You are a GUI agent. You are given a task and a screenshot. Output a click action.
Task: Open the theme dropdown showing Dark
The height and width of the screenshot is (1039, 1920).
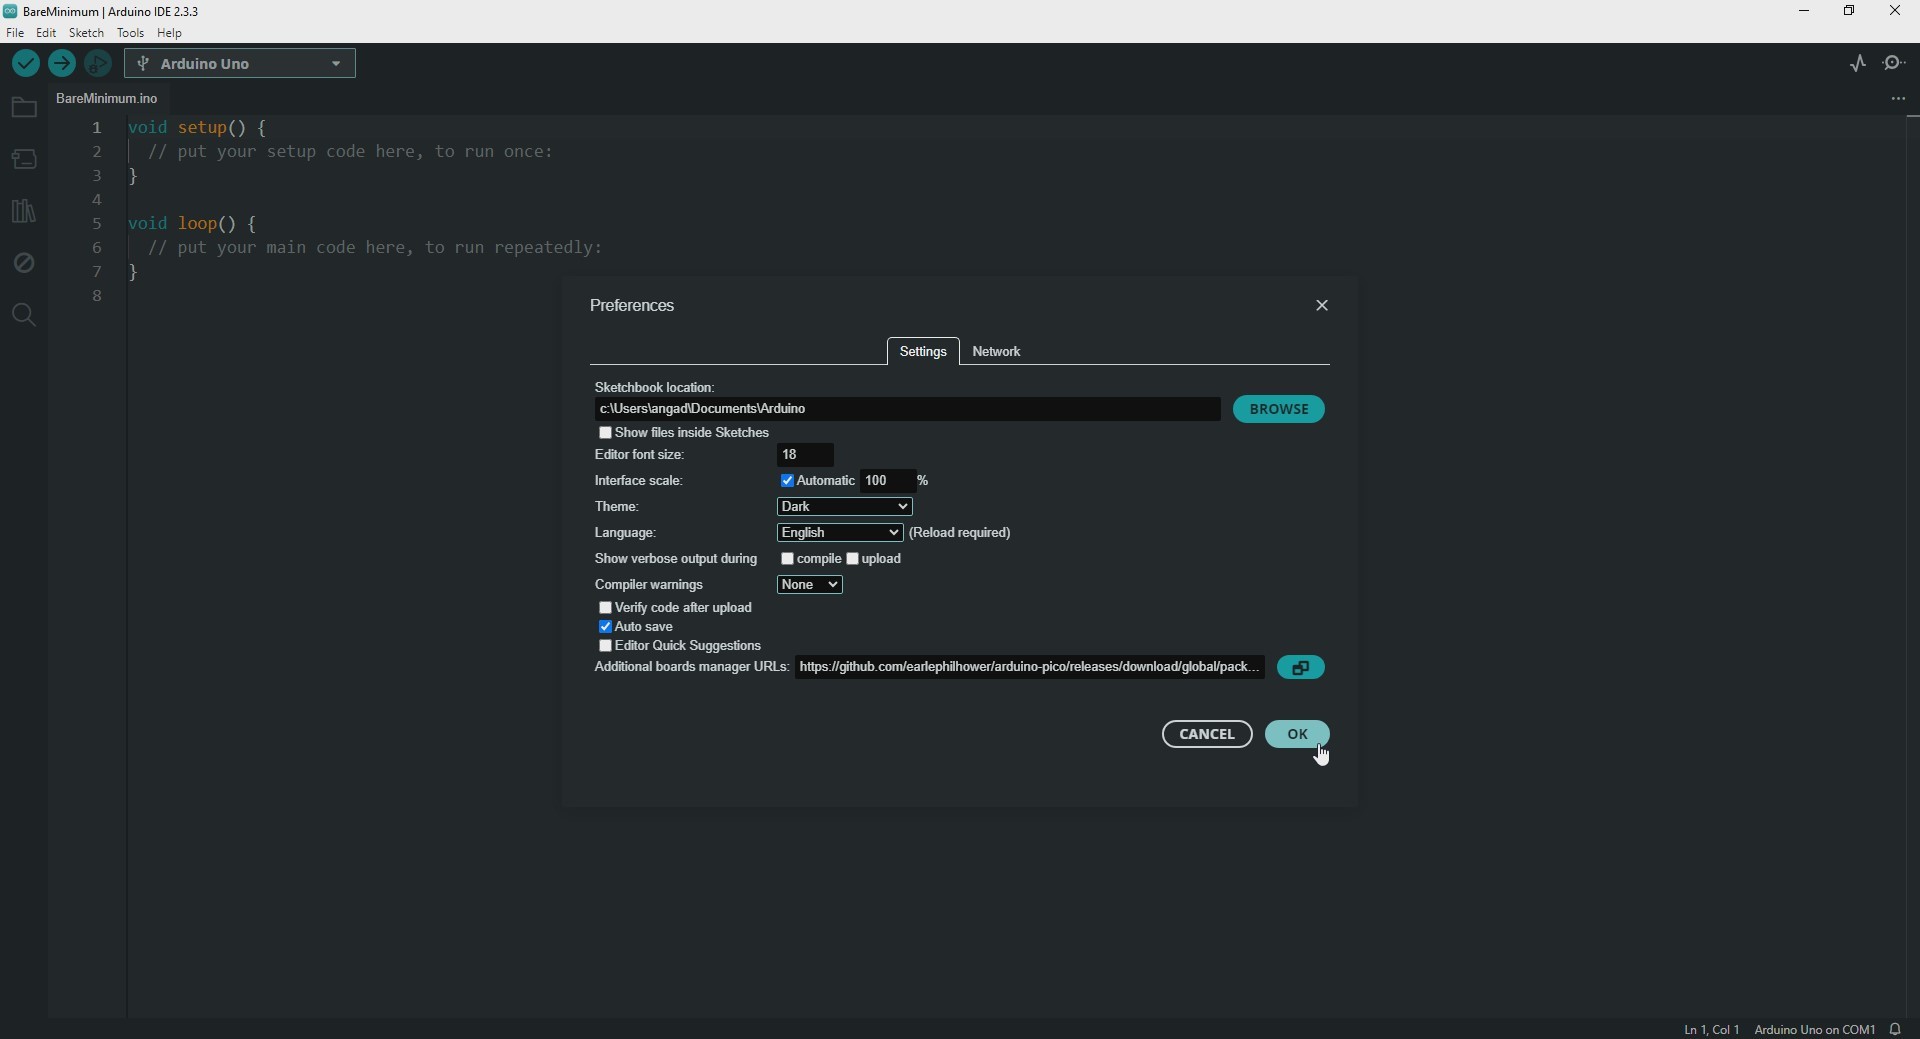pyautogui.click(x=845, y=507)
